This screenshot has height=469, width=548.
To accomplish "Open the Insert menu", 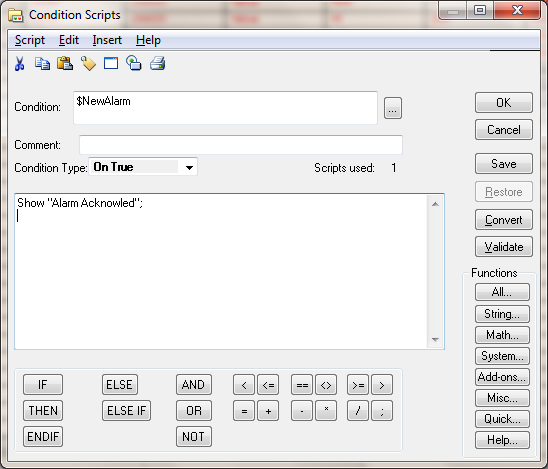I will tap(107, 40).
